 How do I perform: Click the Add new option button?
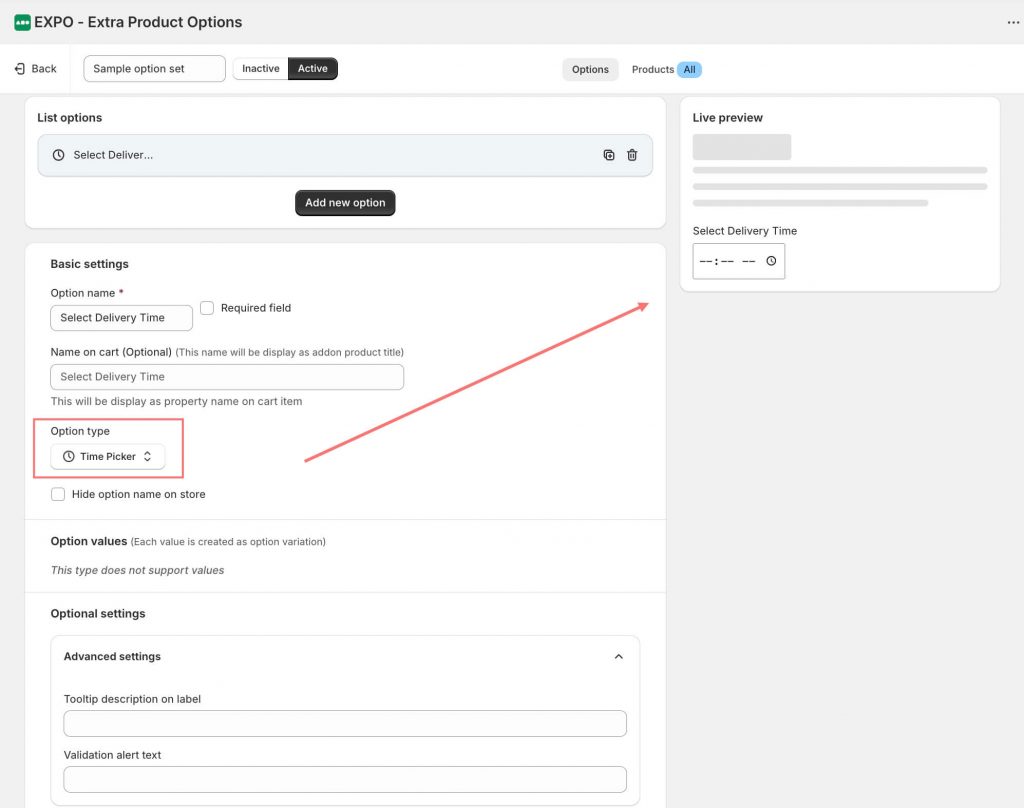345,203
